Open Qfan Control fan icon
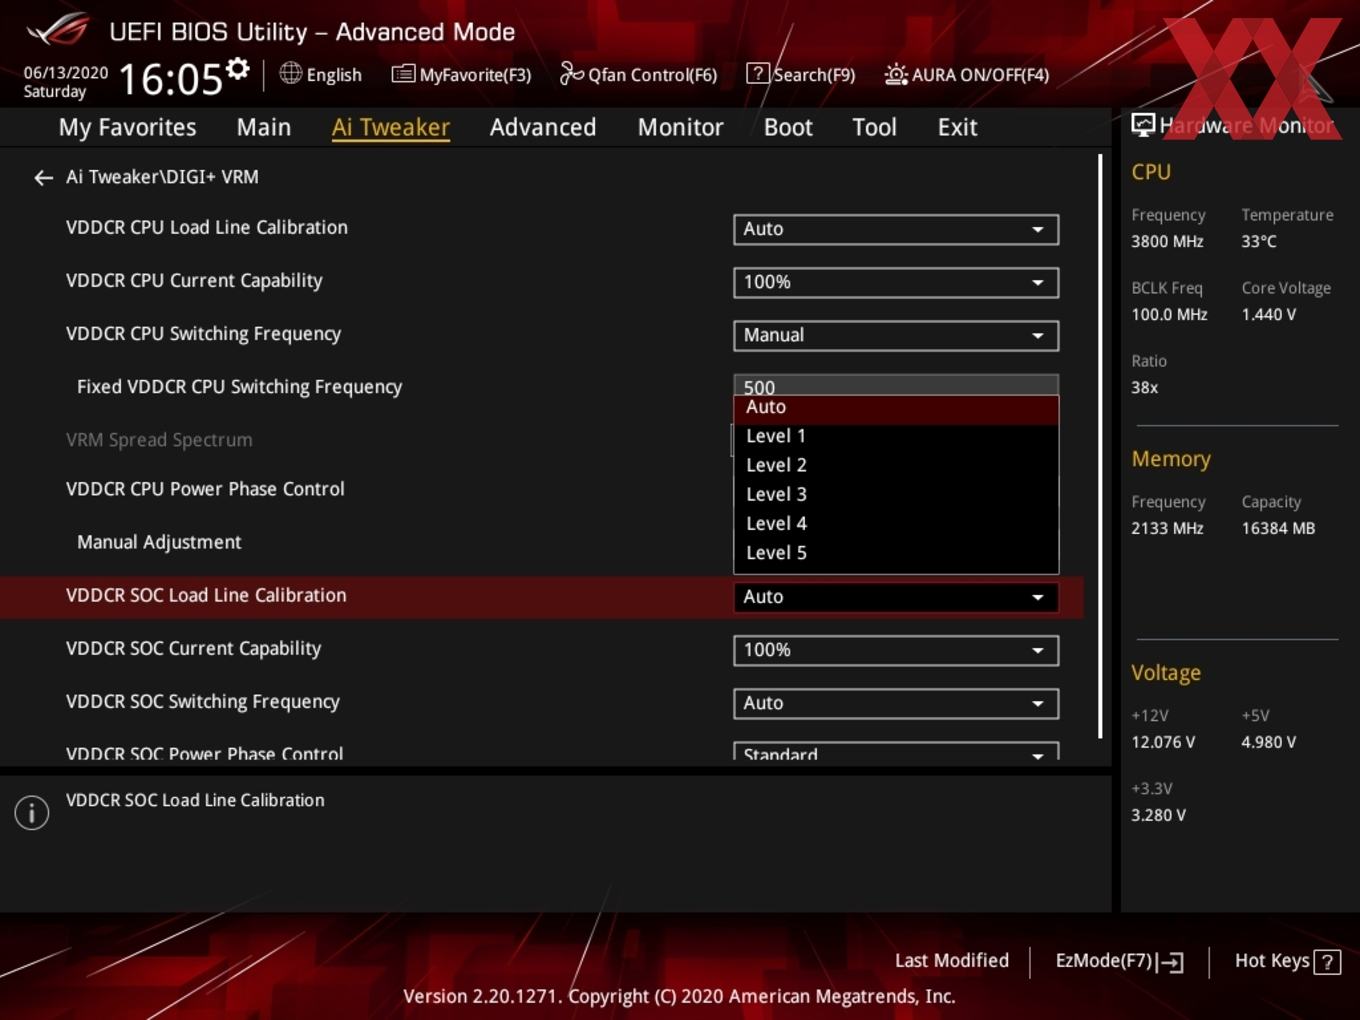1360x1020 pixels. pyautogui.click(x=571, y=73)
